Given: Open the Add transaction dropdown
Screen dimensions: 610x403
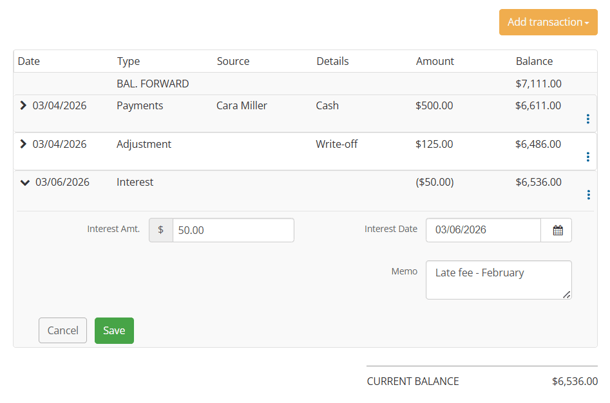Looking at the screenshot, I should [547, 22].
